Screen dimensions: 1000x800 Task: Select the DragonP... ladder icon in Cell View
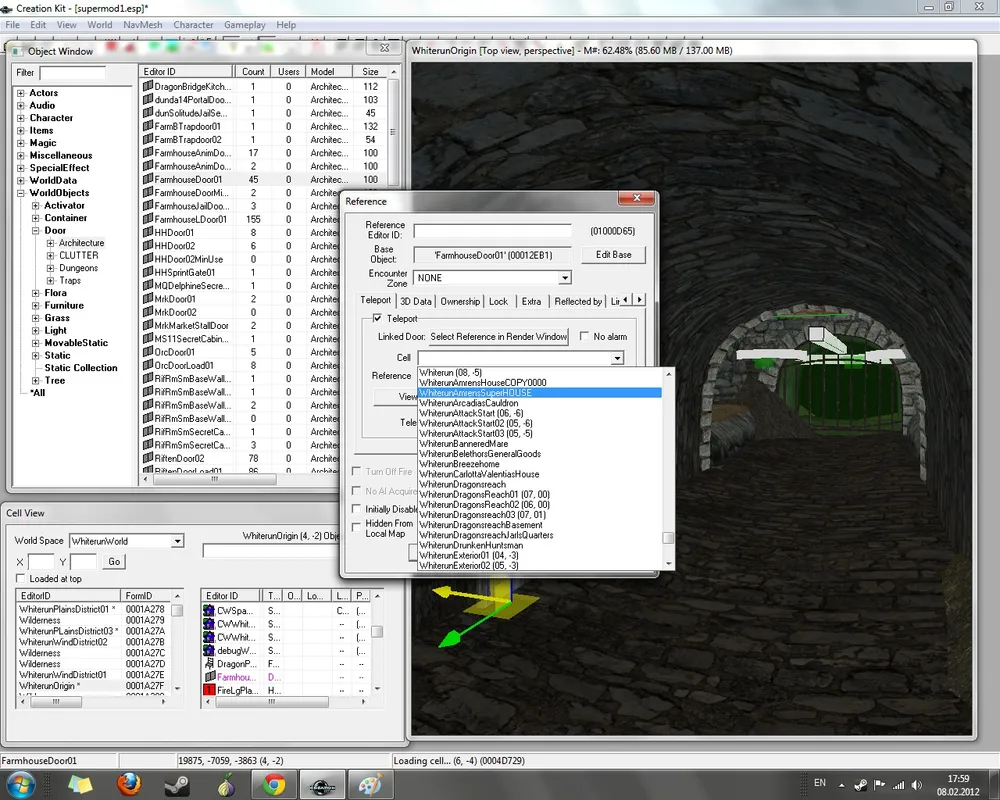[209, 664]
